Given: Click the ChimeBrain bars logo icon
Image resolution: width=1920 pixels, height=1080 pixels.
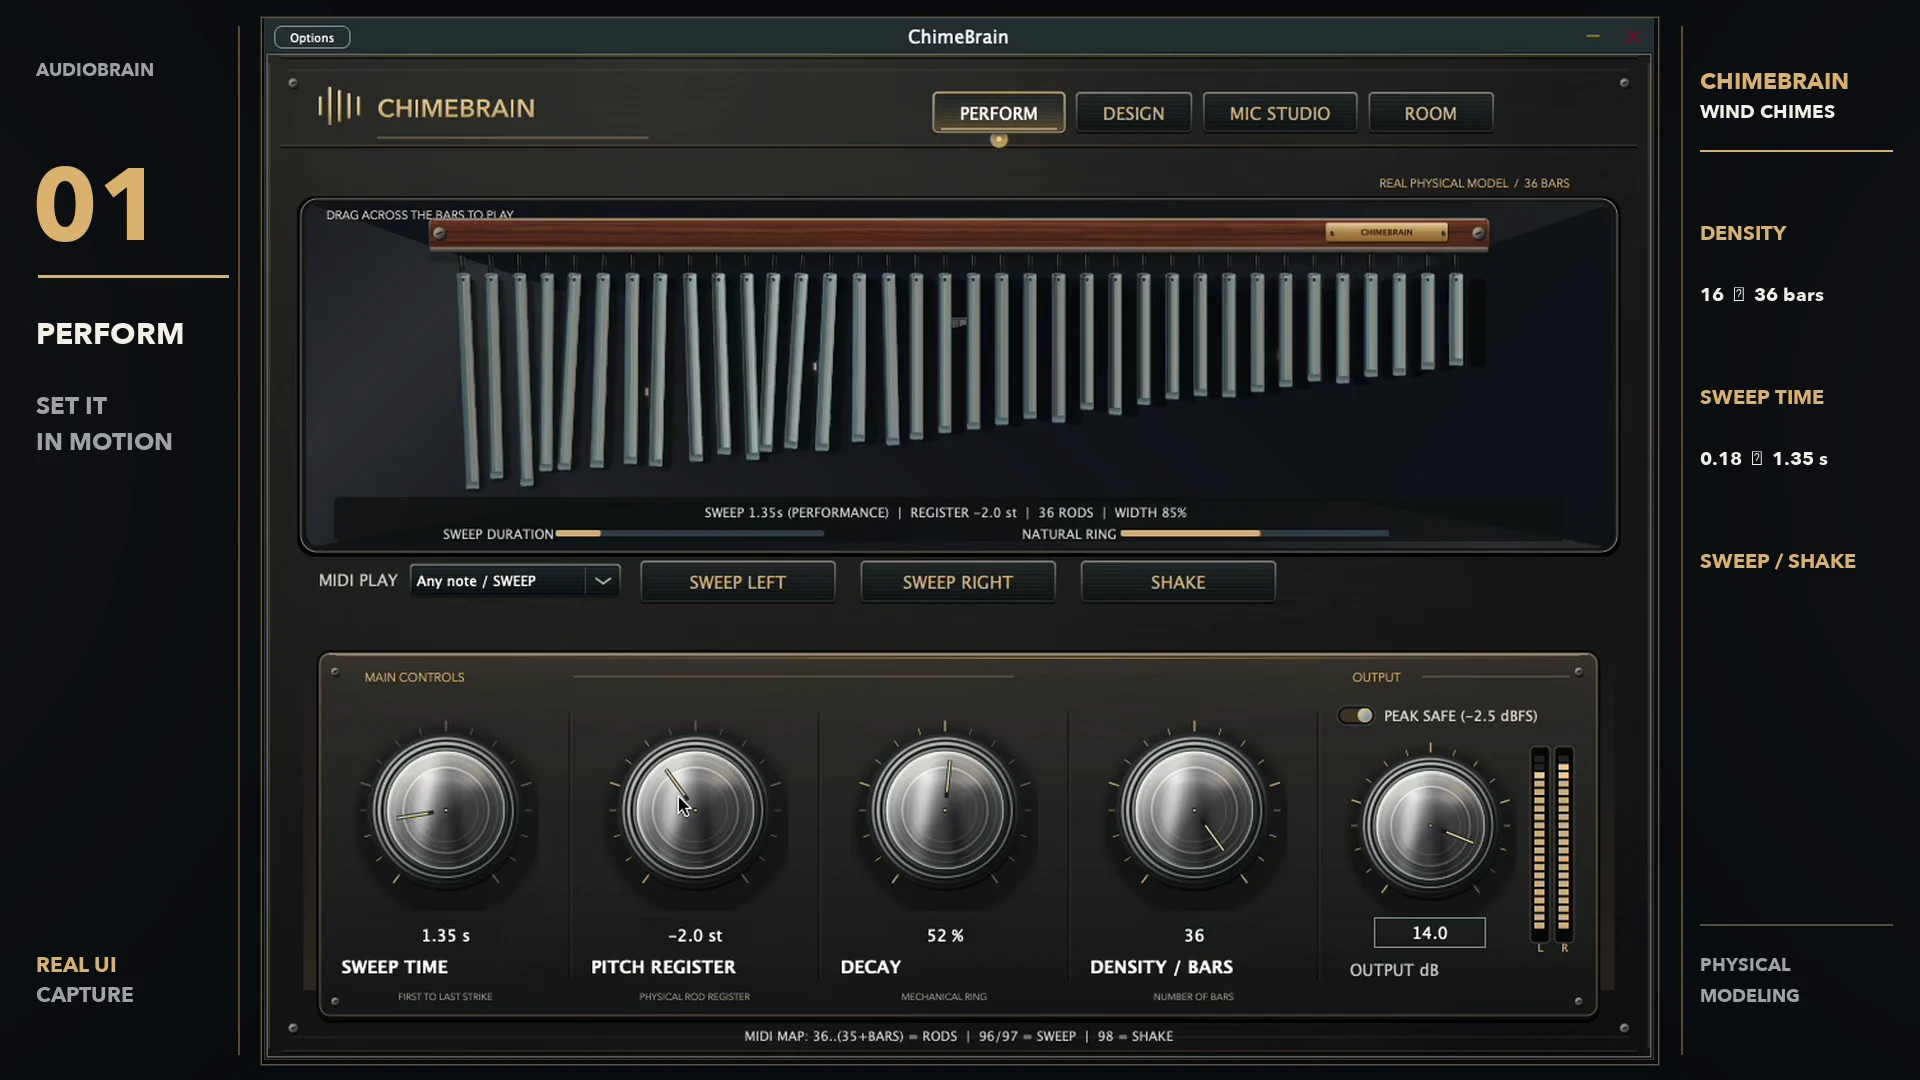Looking at the screenshot, I should pyautogui.click(x=339, y=106).
